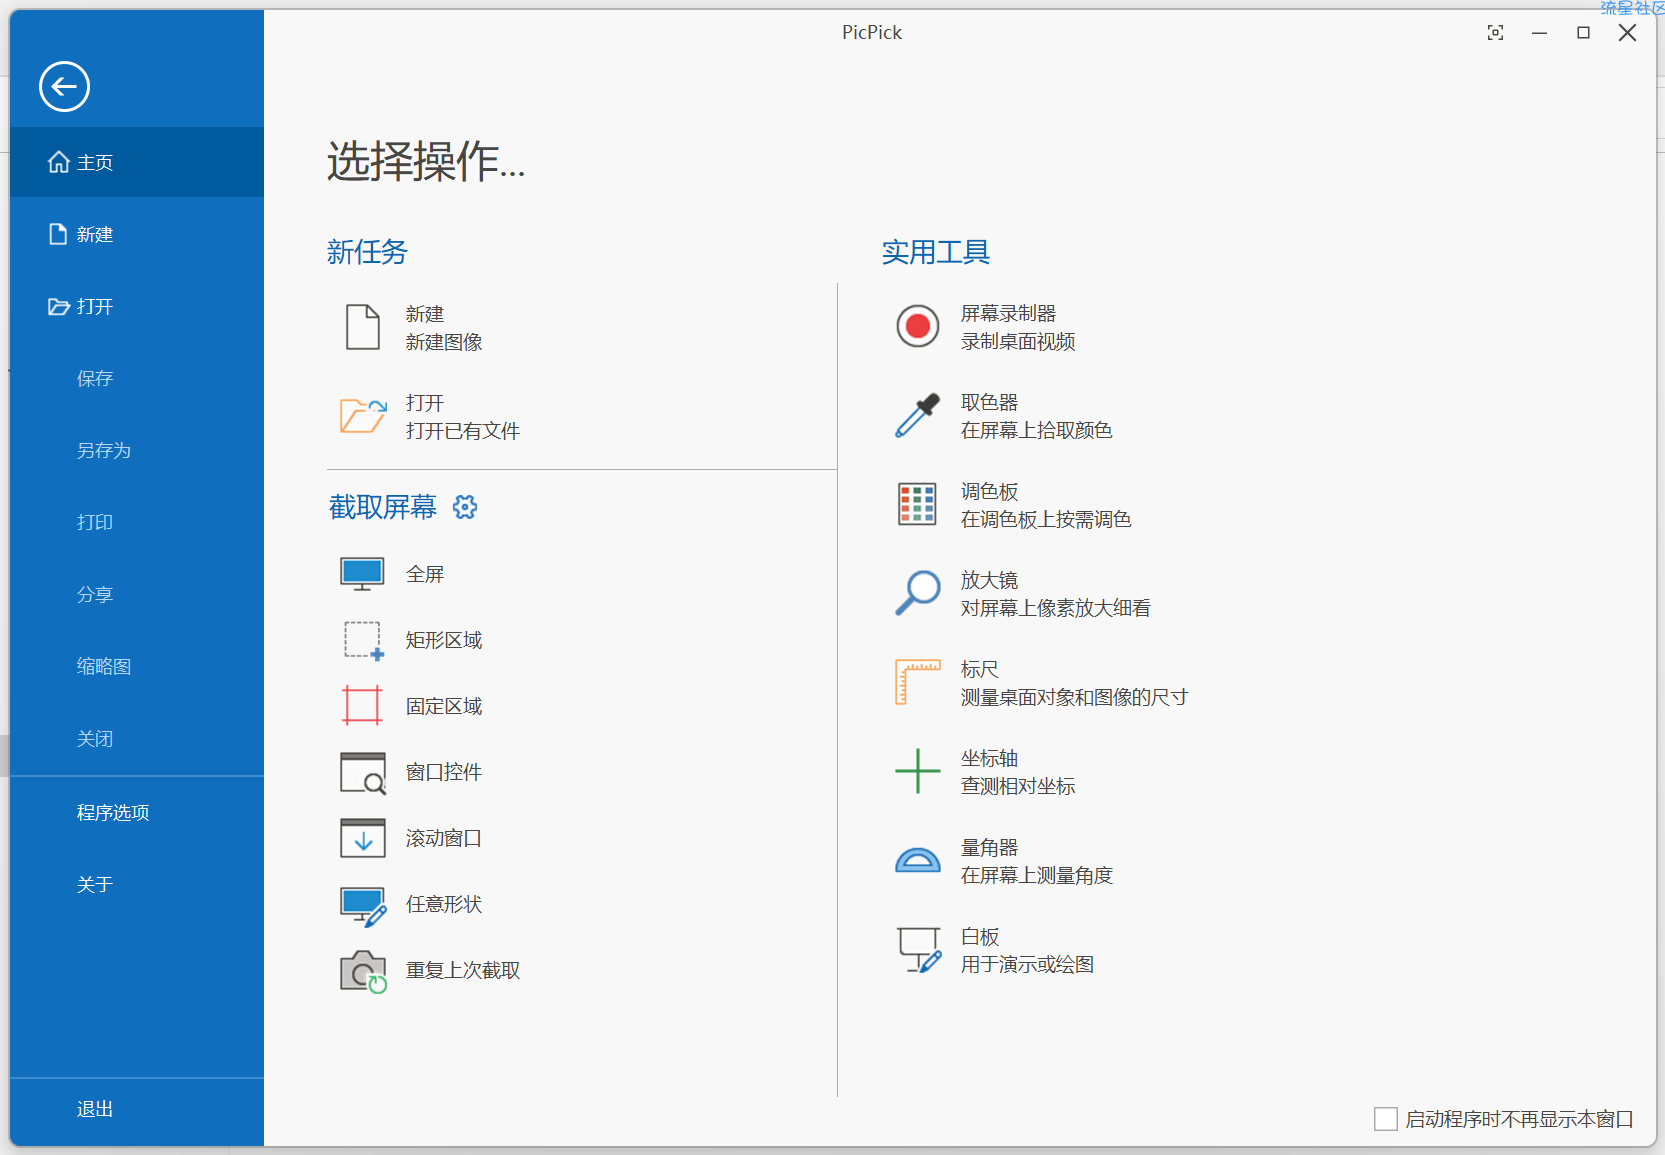Click the magnifier glass icon

(917, 593)
